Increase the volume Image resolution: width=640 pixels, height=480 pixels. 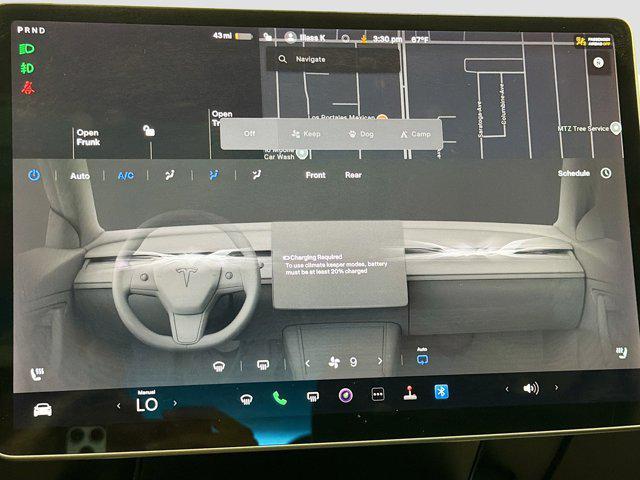click(x=556, y=387)
